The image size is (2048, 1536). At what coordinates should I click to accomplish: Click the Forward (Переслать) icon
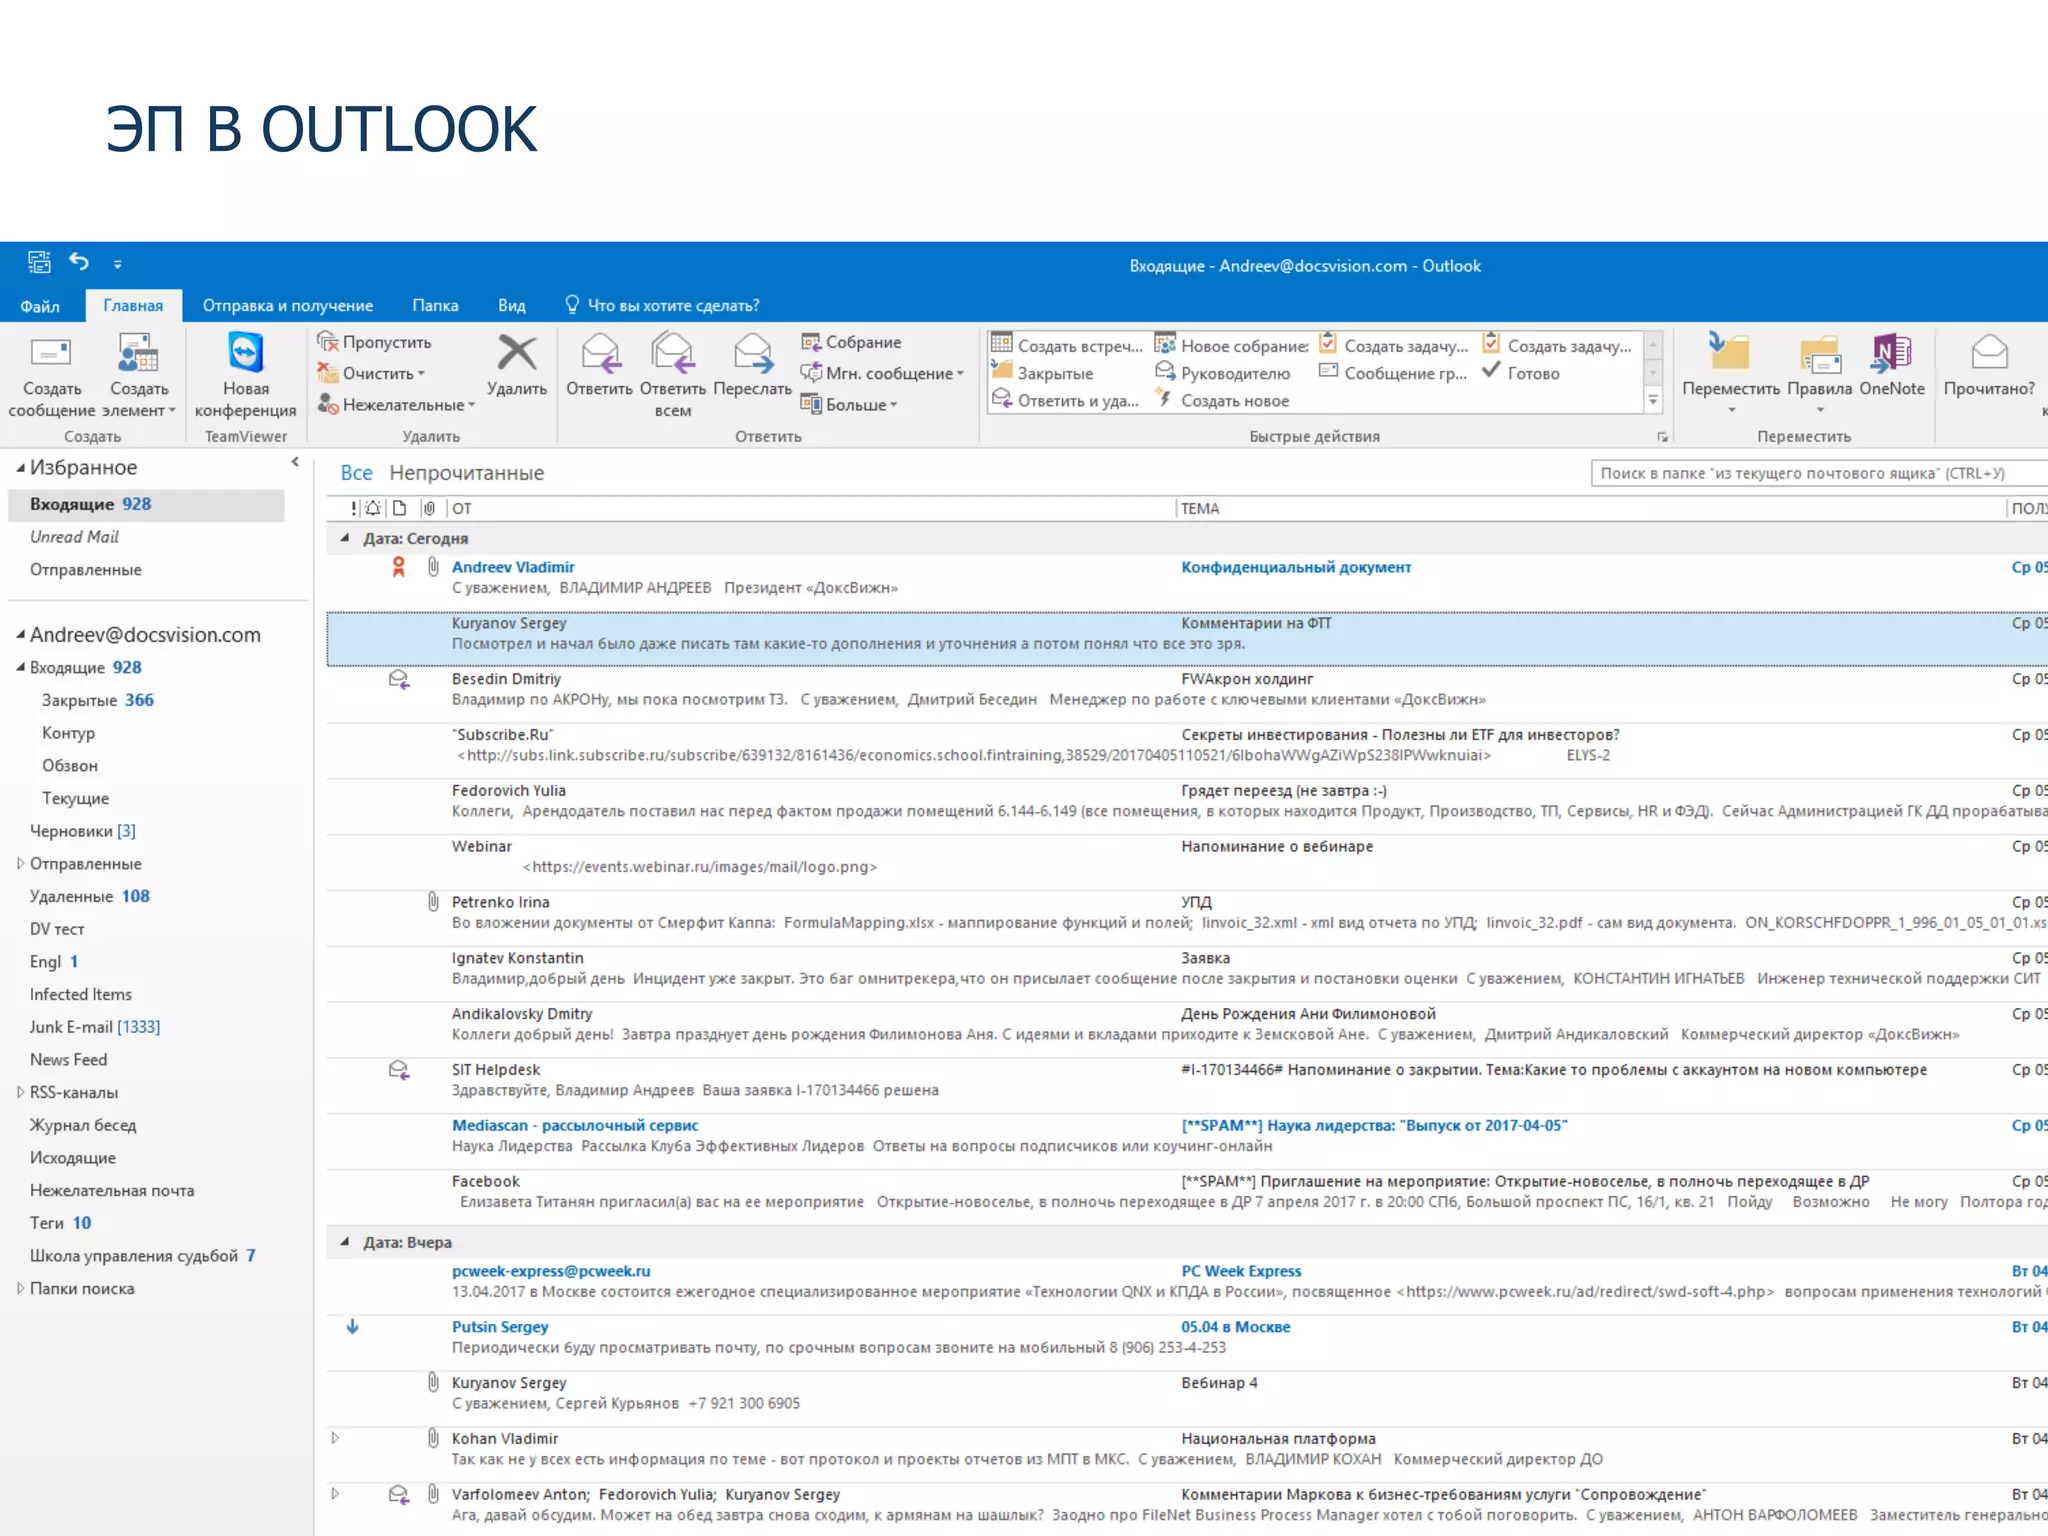point(752,354)
